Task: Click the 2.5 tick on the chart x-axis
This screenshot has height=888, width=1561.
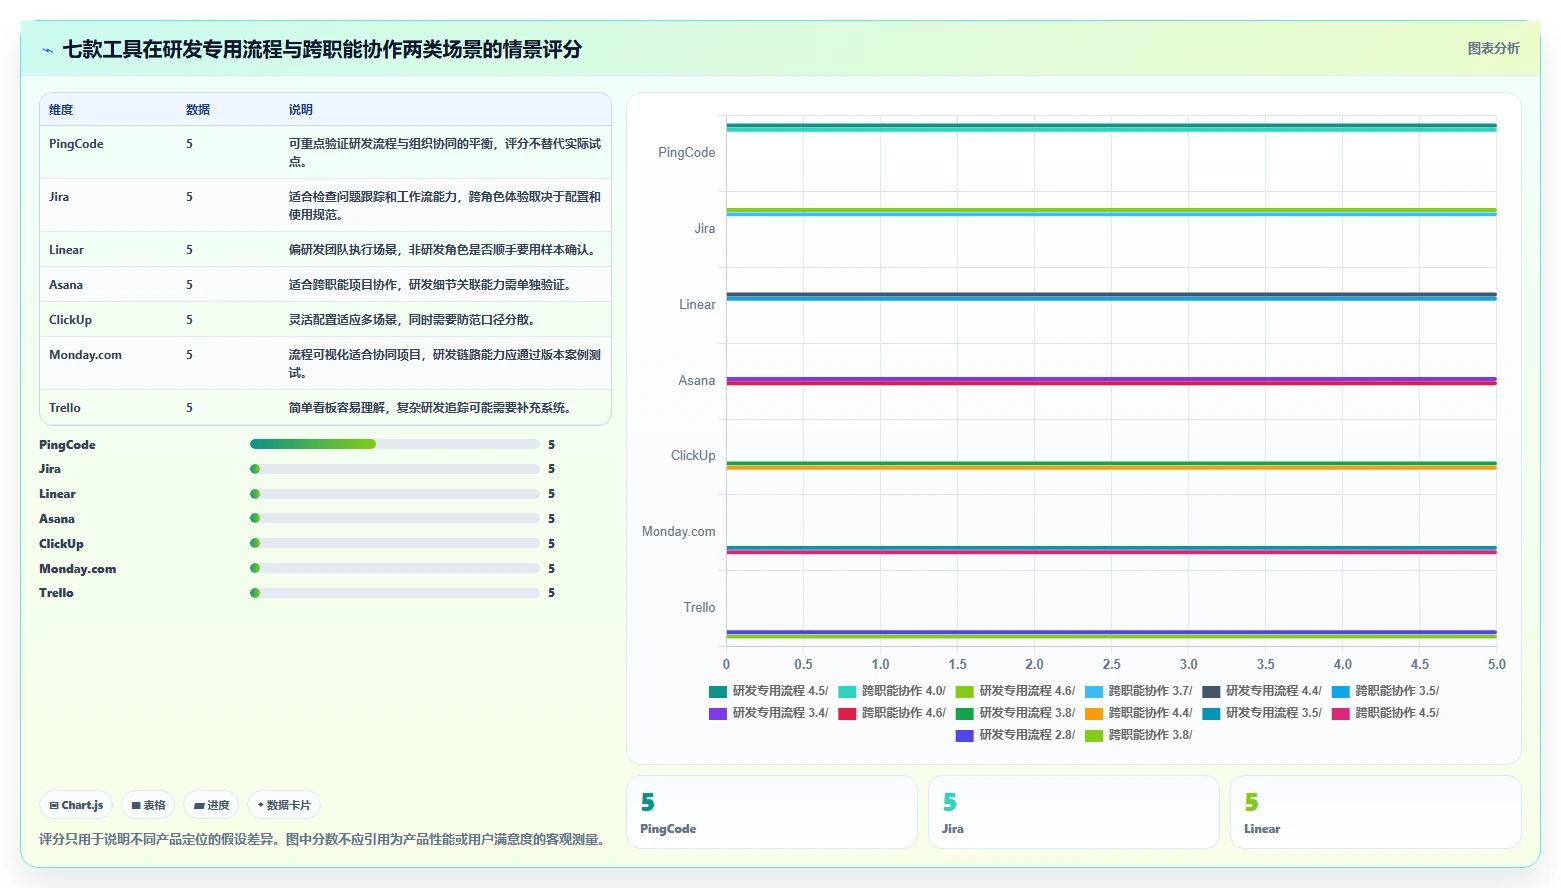Action: coord(1111,664)
